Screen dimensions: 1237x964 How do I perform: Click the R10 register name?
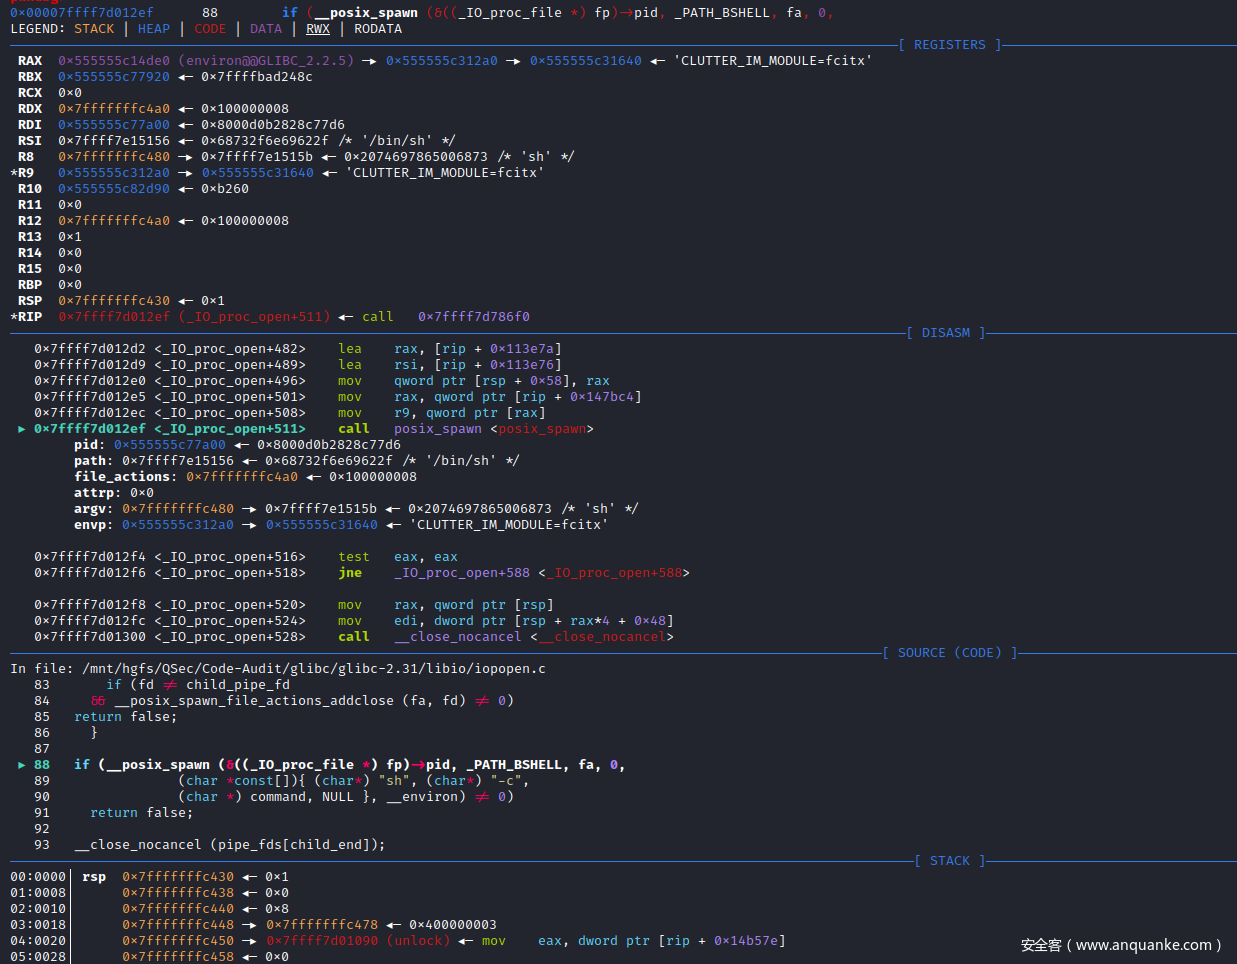click(30, 189)
